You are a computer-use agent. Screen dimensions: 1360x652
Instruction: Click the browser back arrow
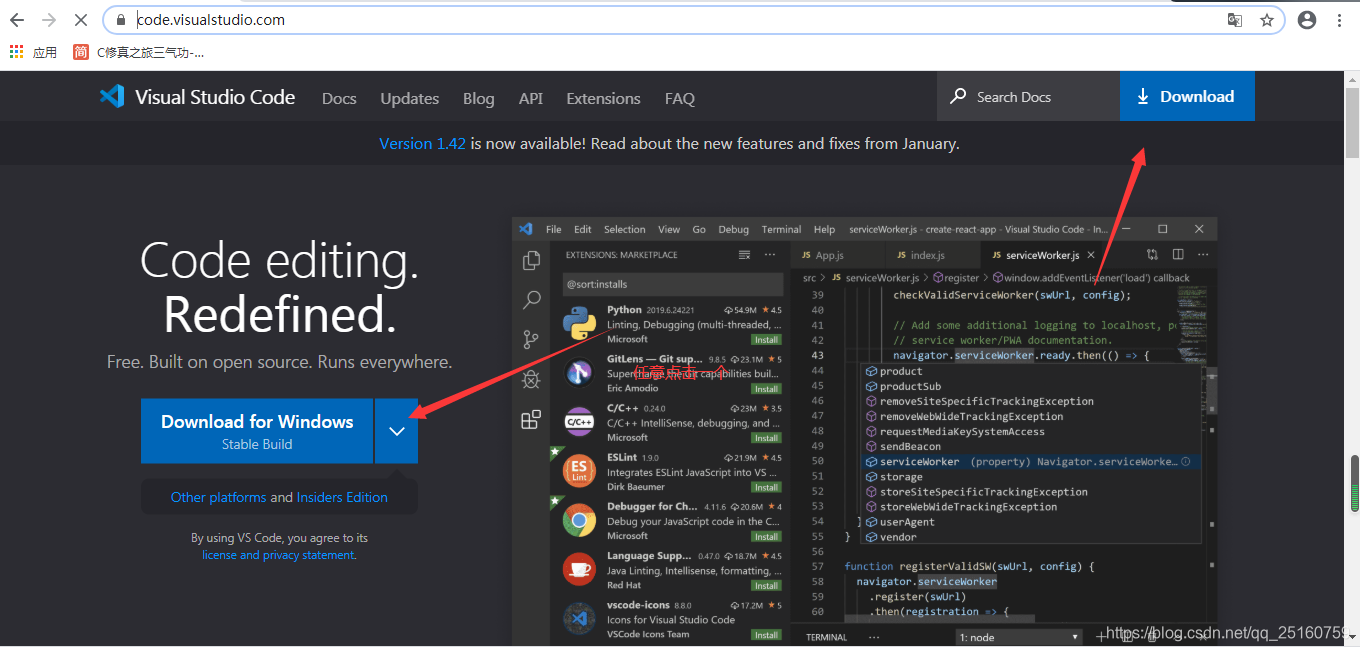[17, 20]
